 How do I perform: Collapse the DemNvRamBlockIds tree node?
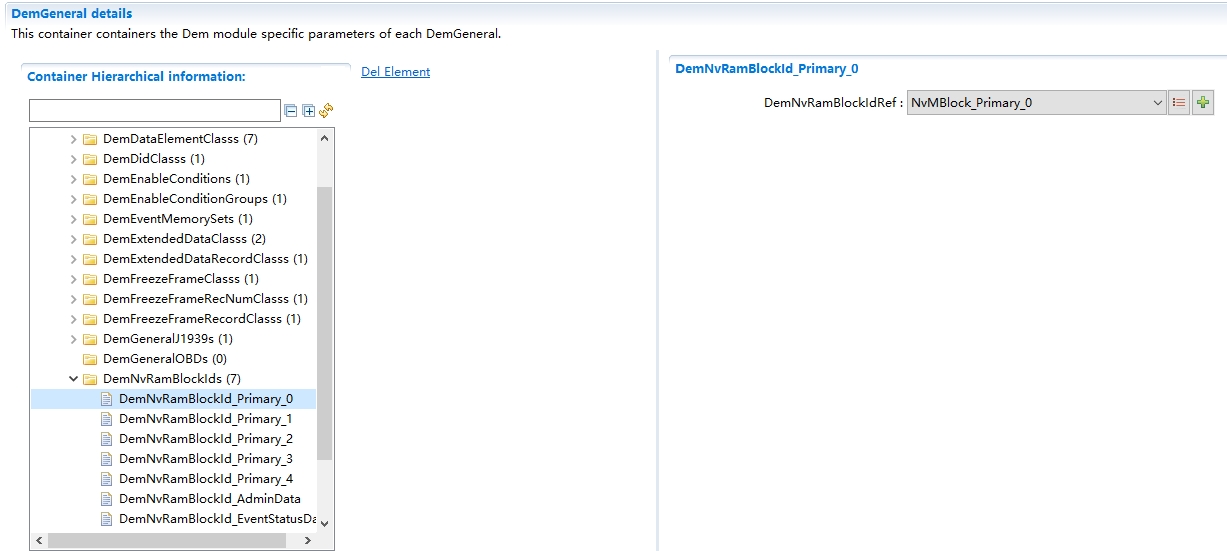(73, 379)
